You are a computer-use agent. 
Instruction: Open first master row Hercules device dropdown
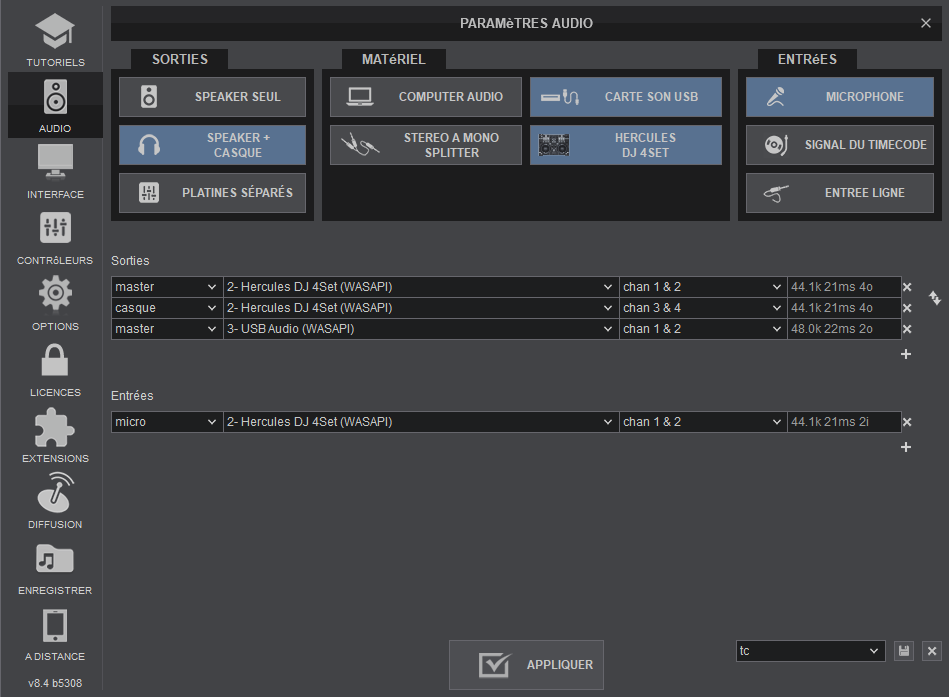[421, 287]
